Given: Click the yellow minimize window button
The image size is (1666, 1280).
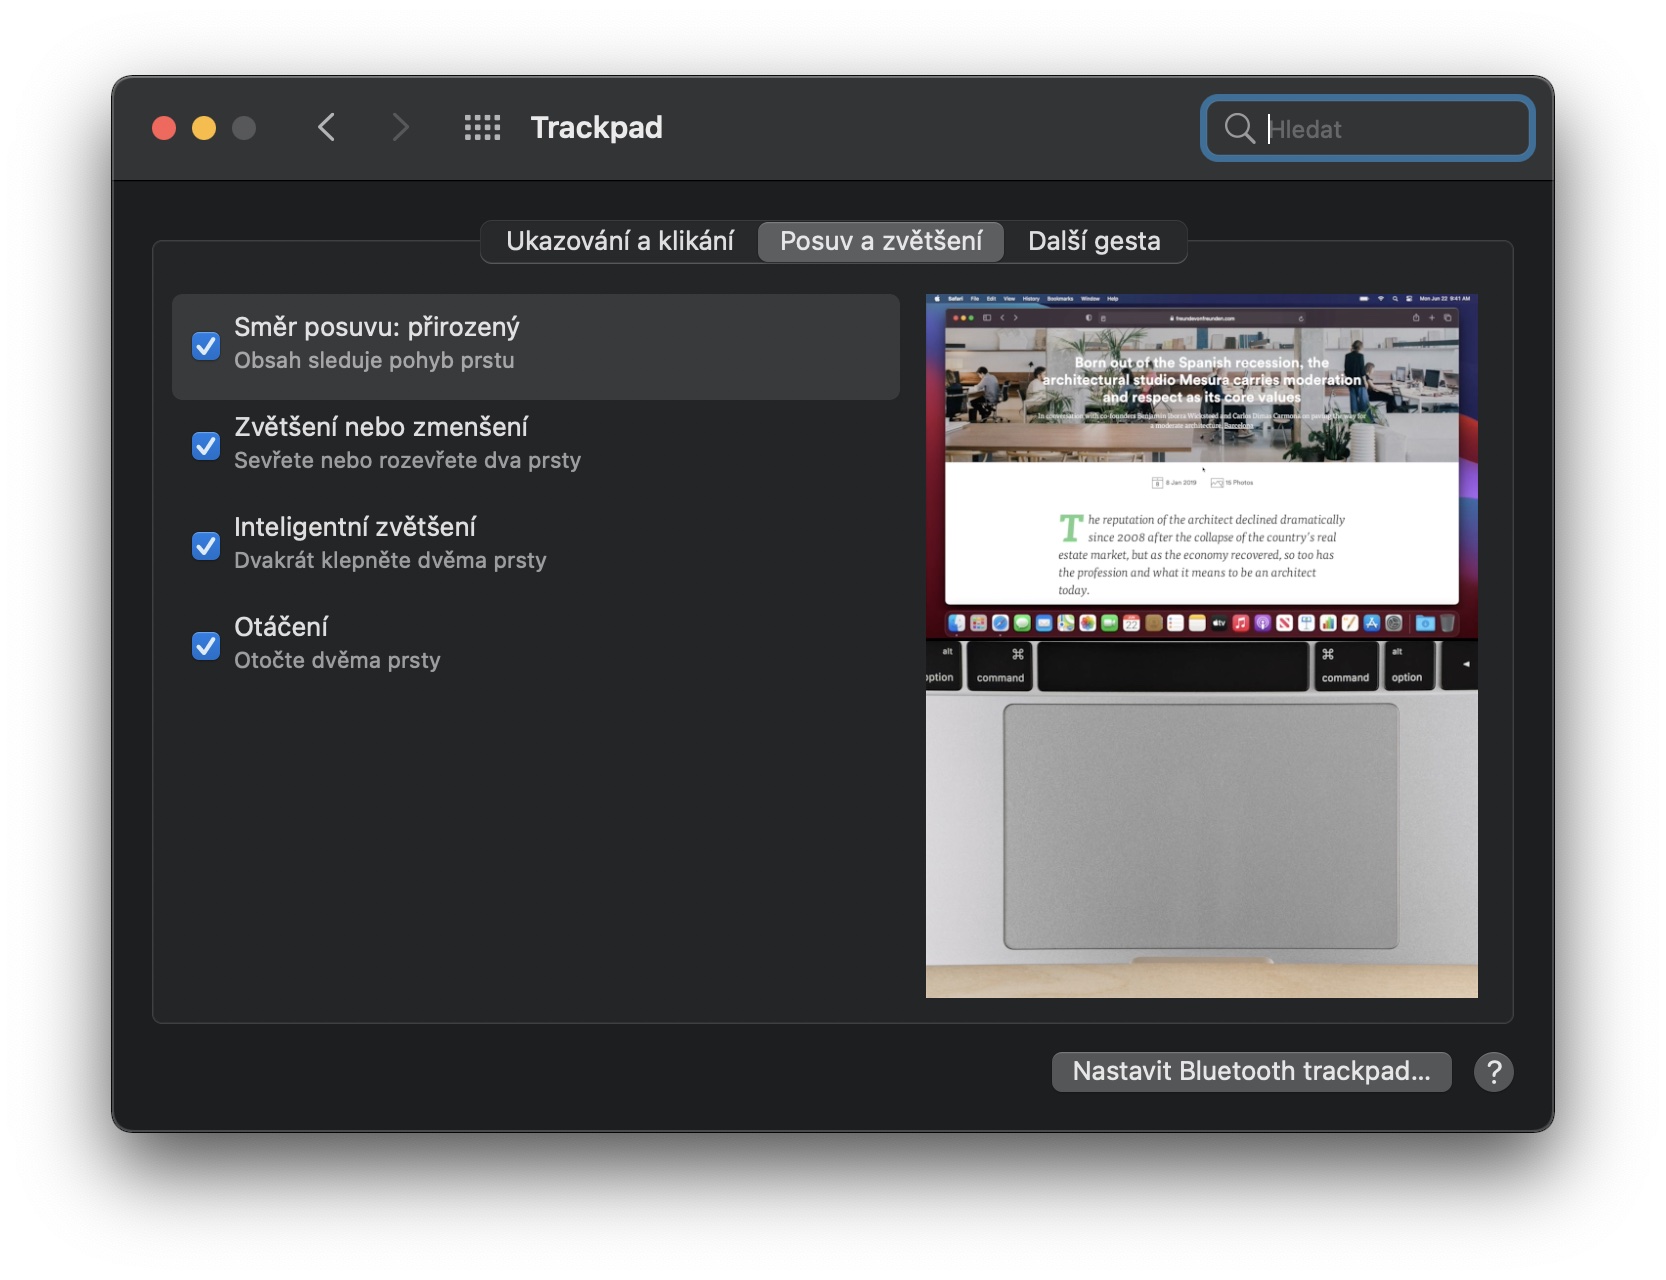Looking at the screenshot, I should click(204, 128).
